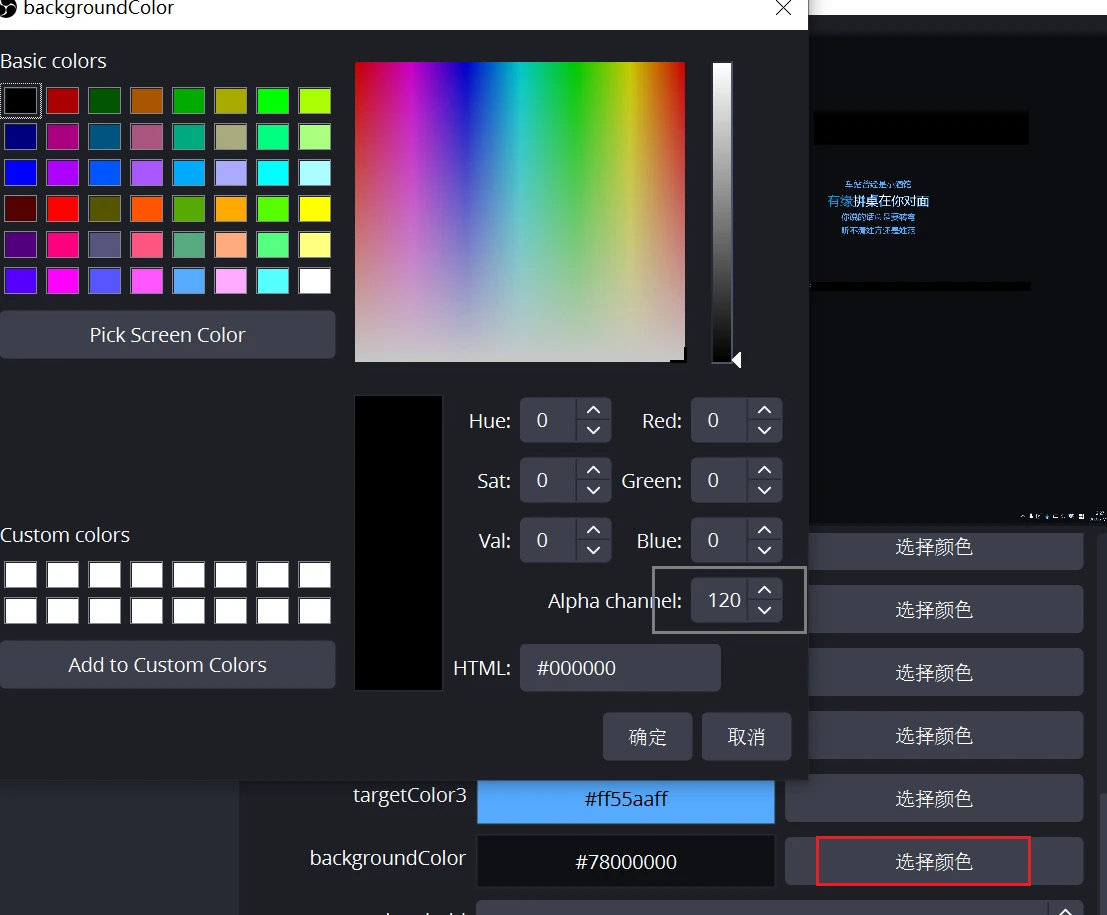The width and height of the screenshot is (1107, 915).
Task: Click the Blue number field
Action: tap(719, 540)
